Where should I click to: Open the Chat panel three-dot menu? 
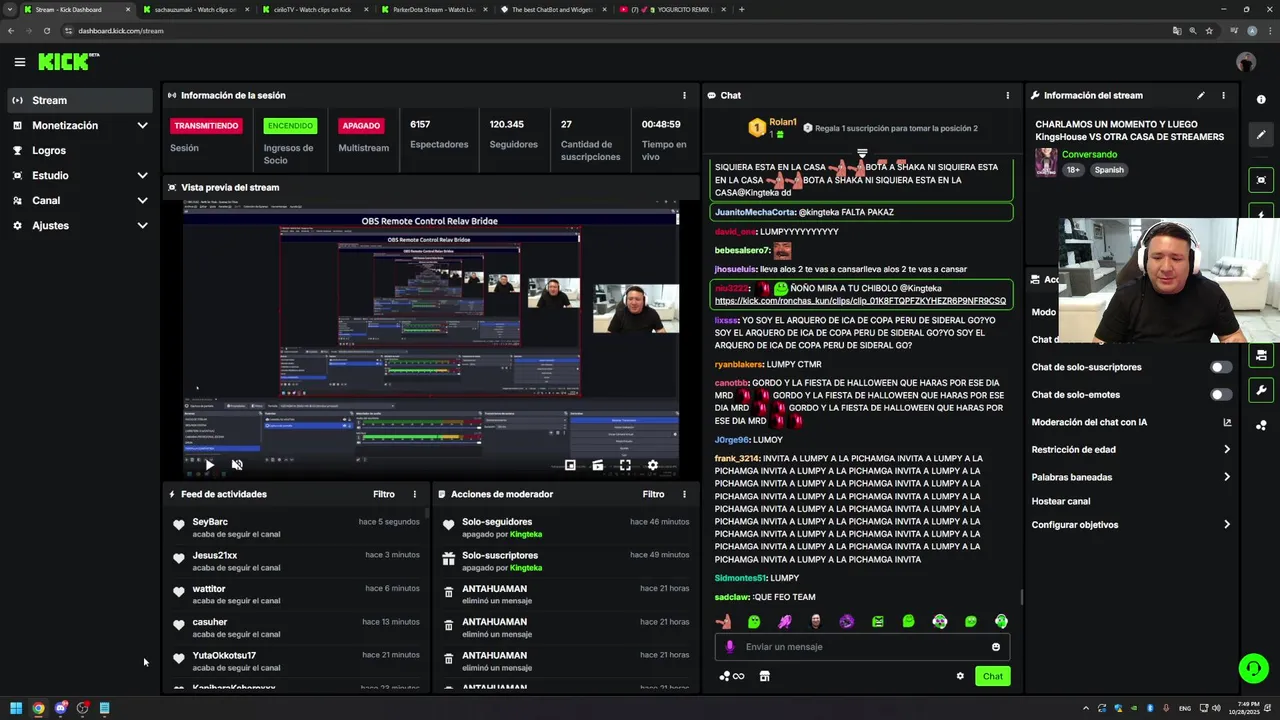tap(1007, 95)
